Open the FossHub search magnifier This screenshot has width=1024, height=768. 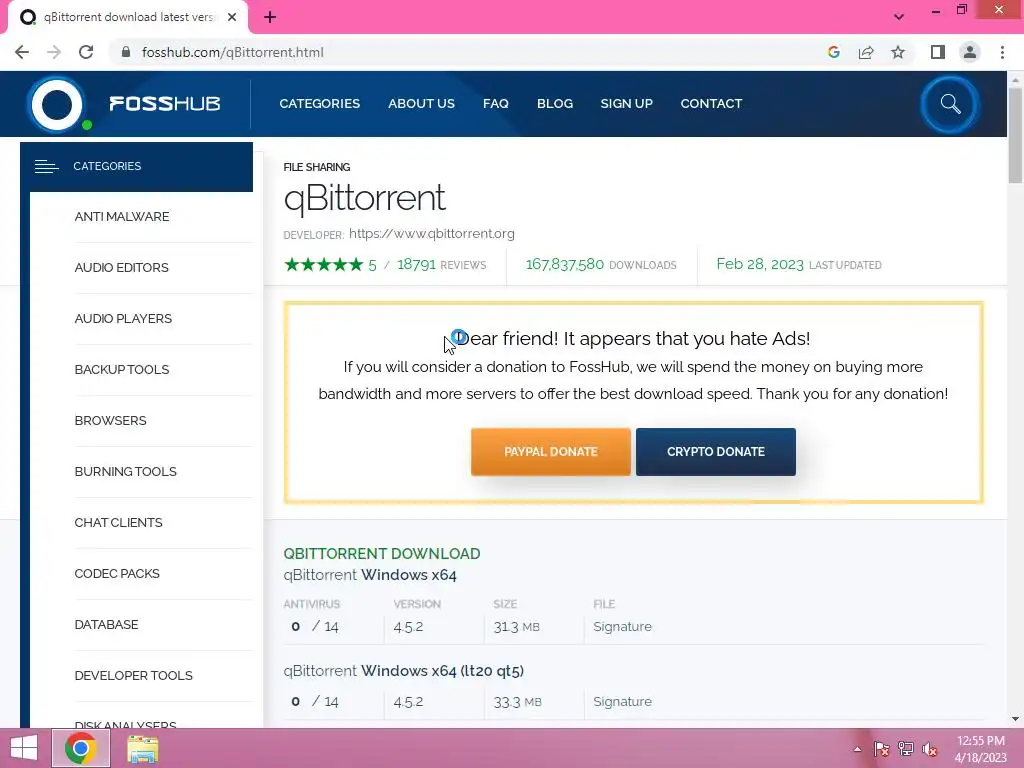click(x=950, y=104)
